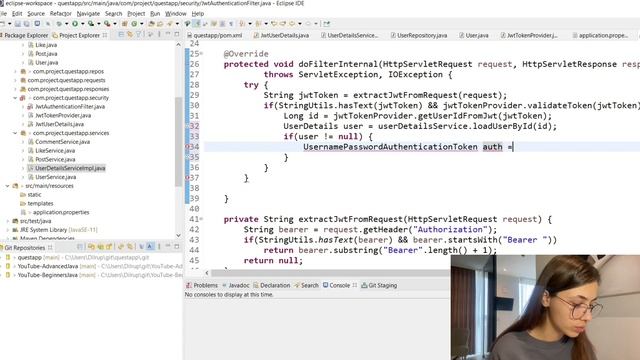
Task: Click Package Explorer scroll-down arrow
Action: [x=178, y=236]
